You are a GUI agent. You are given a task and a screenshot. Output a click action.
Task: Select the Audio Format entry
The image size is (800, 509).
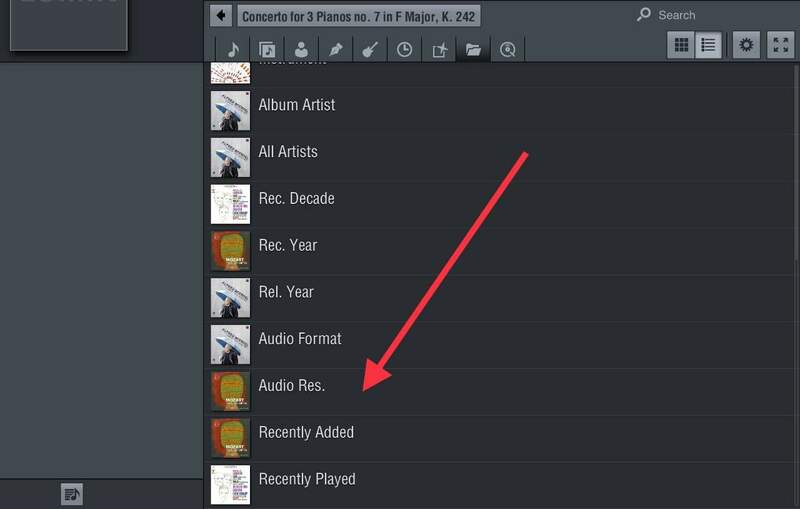(x=300, y=338)
